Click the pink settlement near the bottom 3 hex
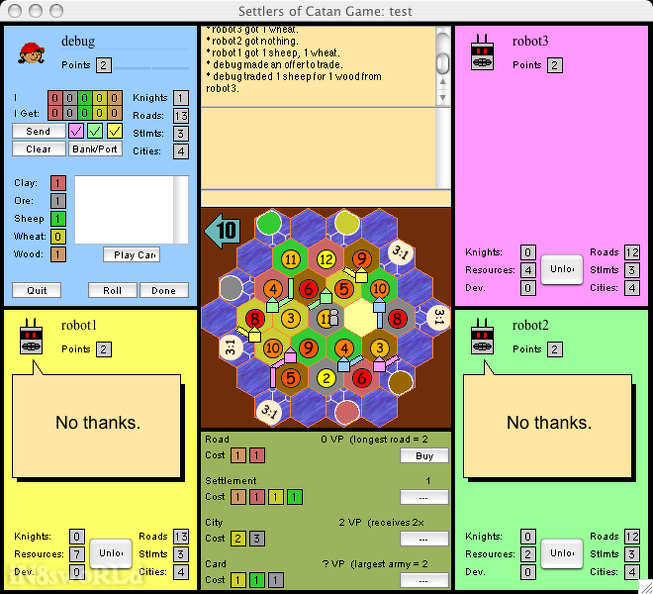Image resolution: width=653 pixels, height=594 pixels. 379,364
